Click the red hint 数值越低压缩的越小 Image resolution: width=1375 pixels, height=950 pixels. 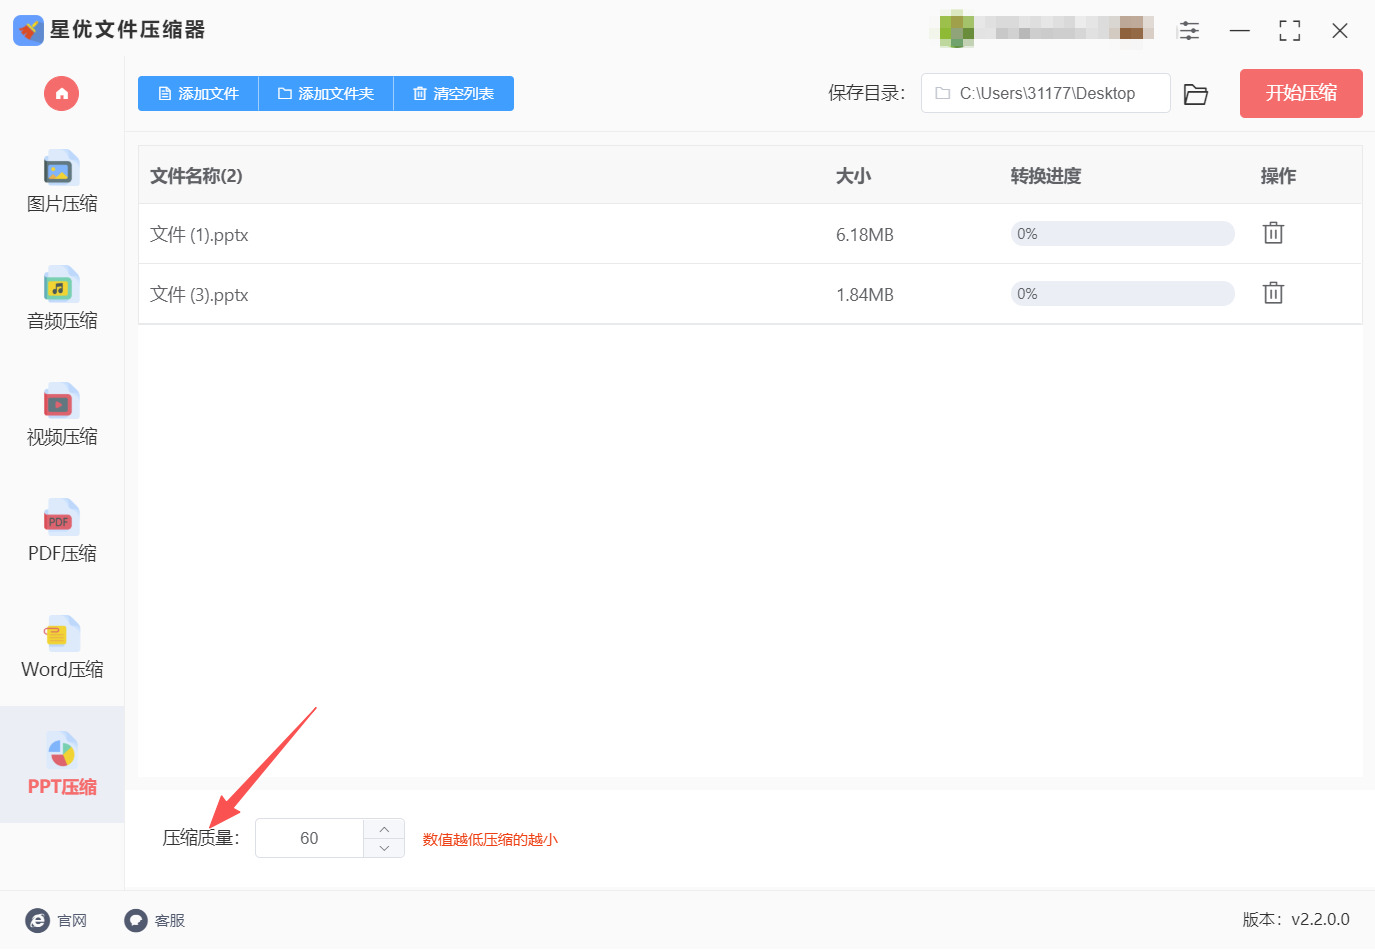click(490, 839)
